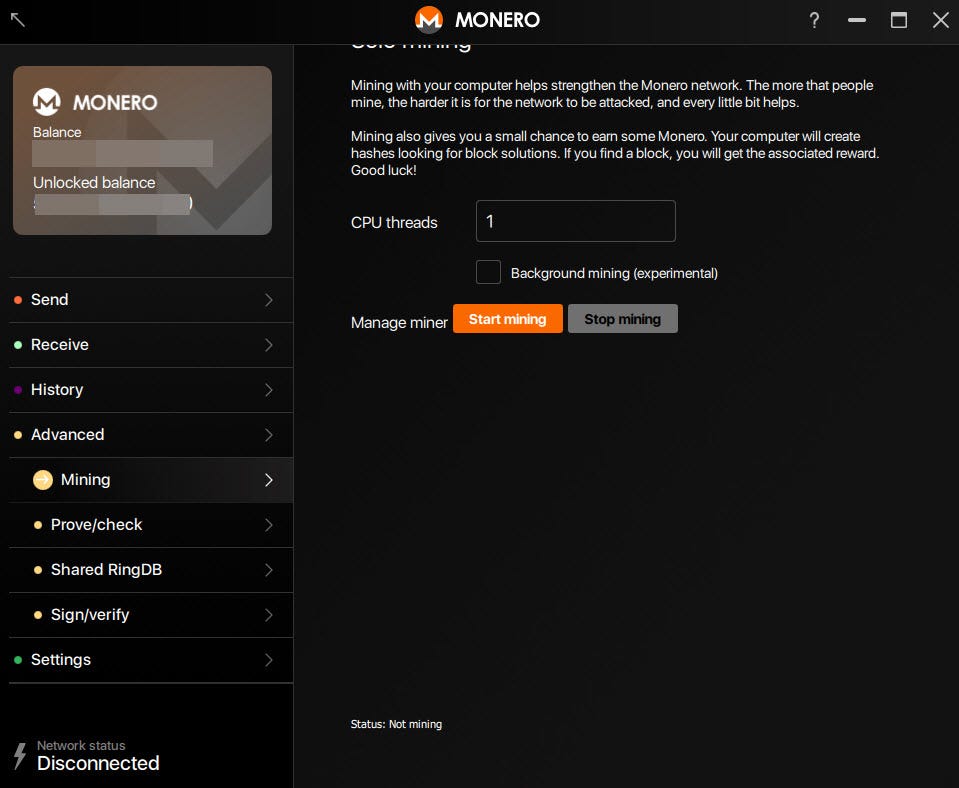Click the dot beside Prove/check

point(38,525)
